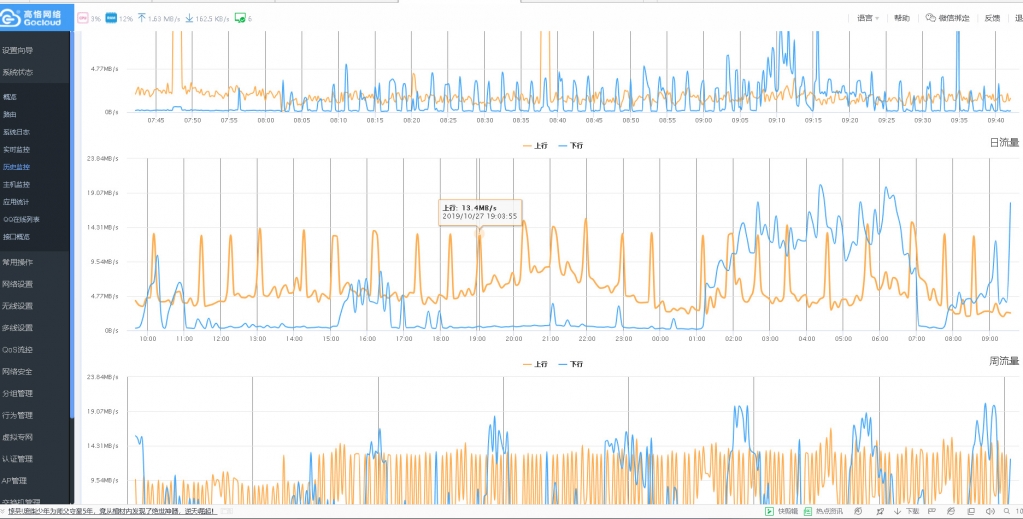Click the 19:00 marker on daily chart
The width and height of the screenshot is (1023, 519).
[478, 339]
